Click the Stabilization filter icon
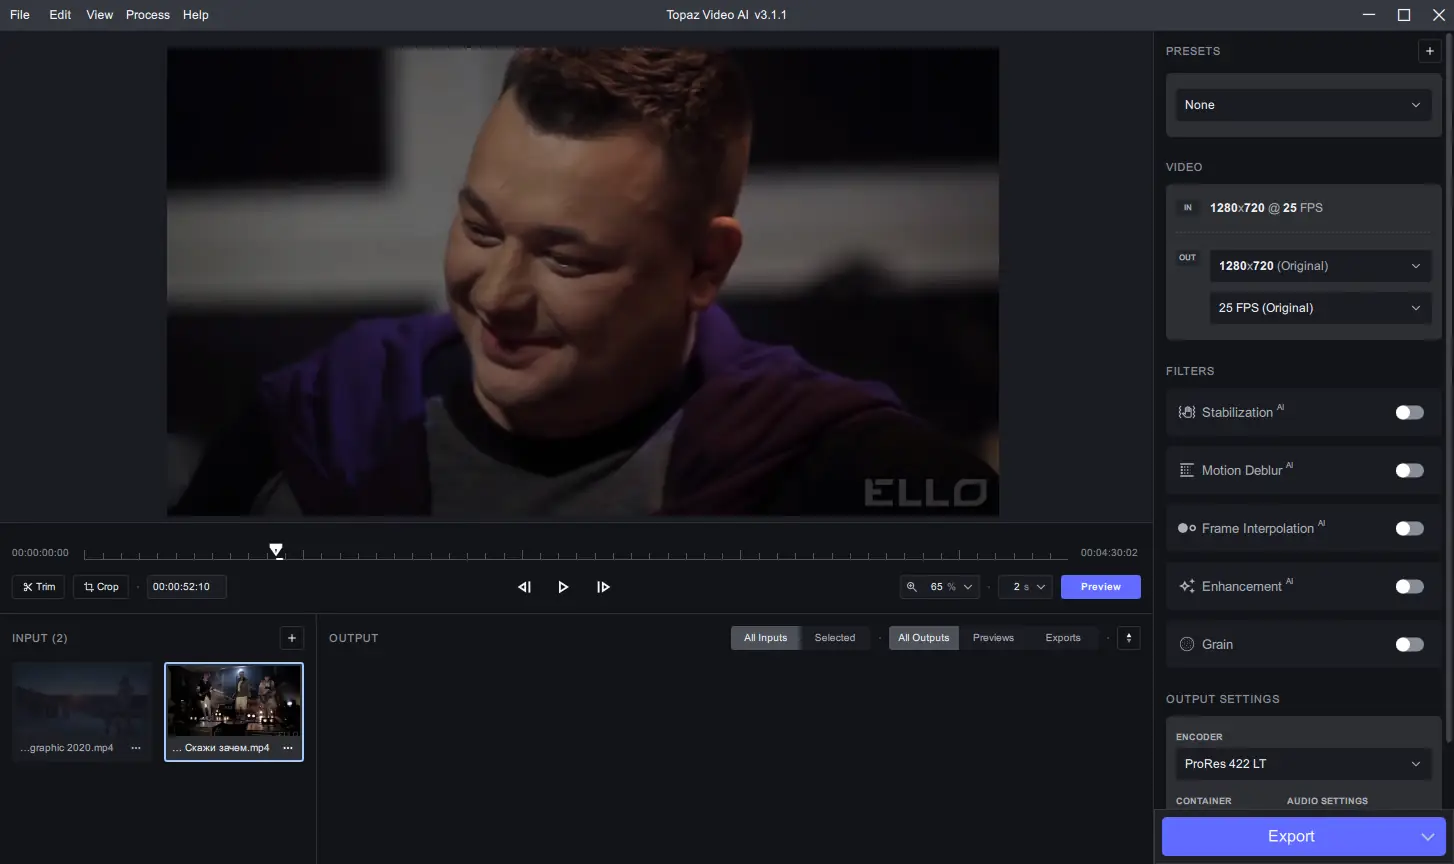The width and height of the screenshot is (1454, 864). [x=1187, y=412]
